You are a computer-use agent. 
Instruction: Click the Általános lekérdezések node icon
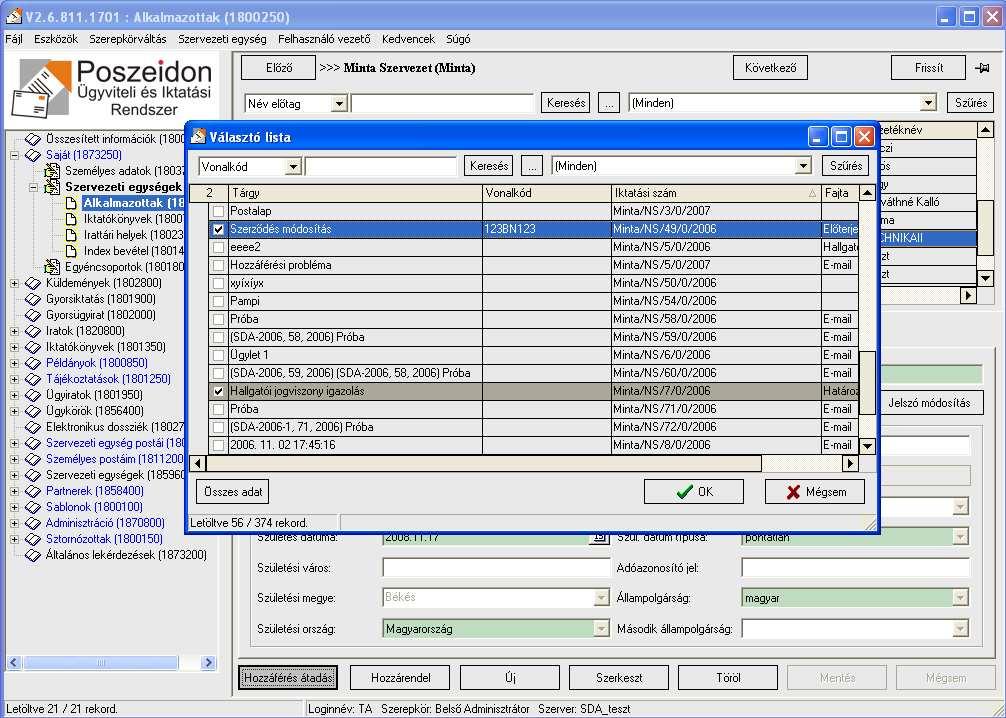point(33,556)
